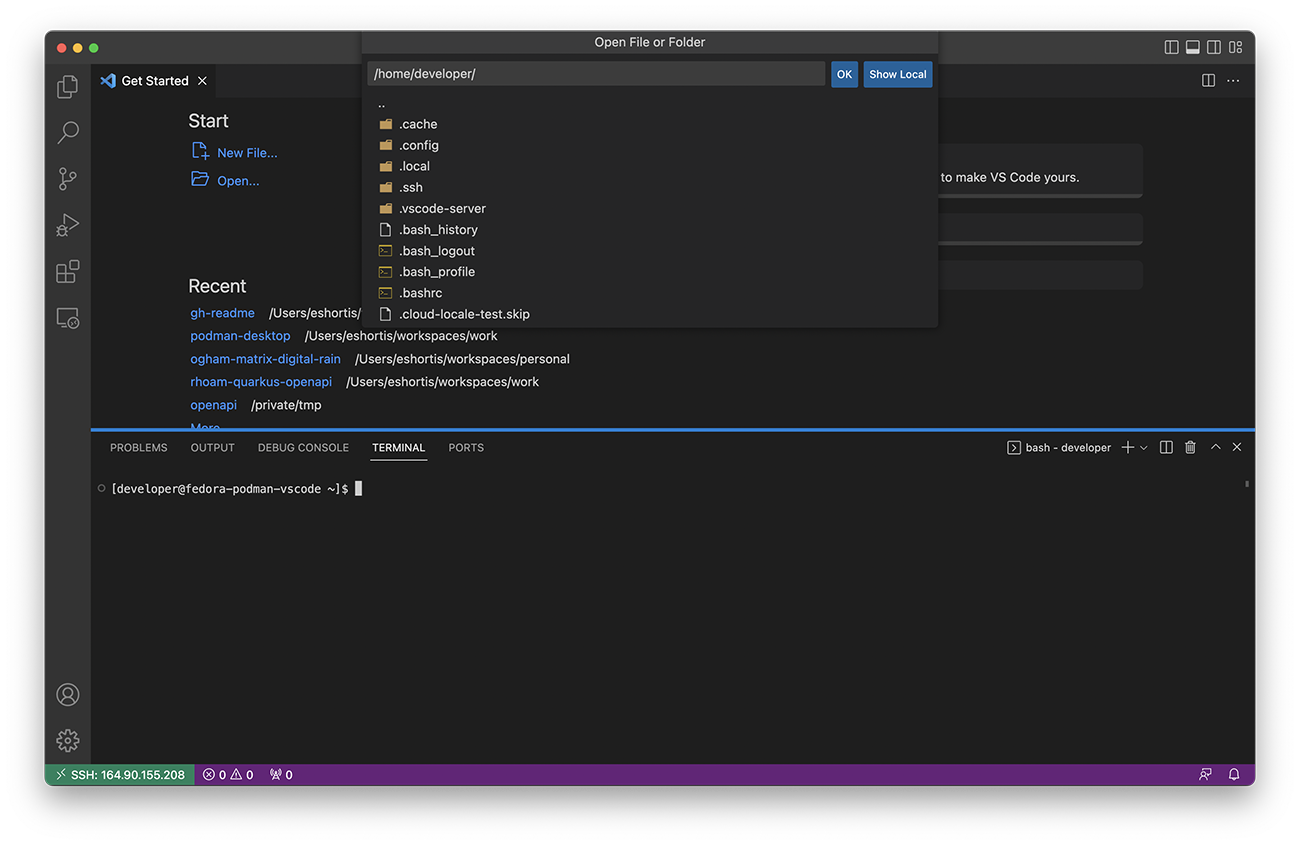The height and width of the screenshot is (845, 1300).
Task: Open the Accounts menu icon
Action: tap(67, 694)
